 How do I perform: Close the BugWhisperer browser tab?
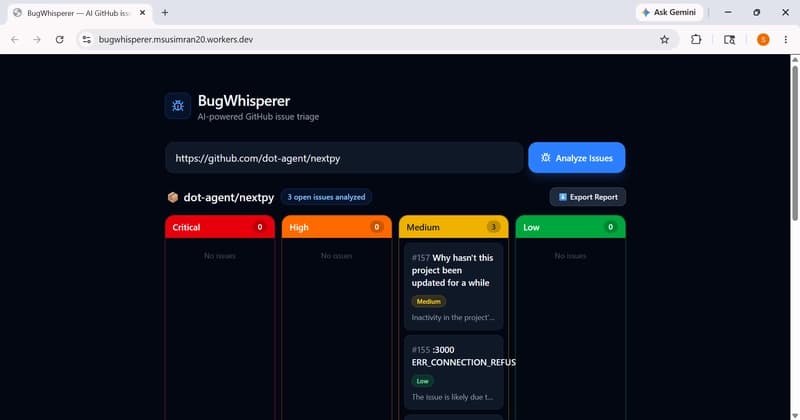(142, 13)
